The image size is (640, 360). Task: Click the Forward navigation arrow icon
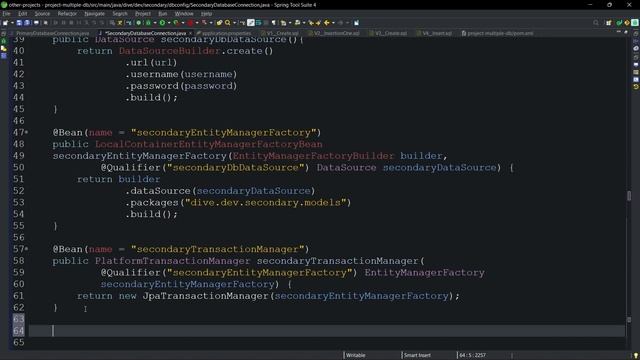pyautogui.click(x=341, y=23)
